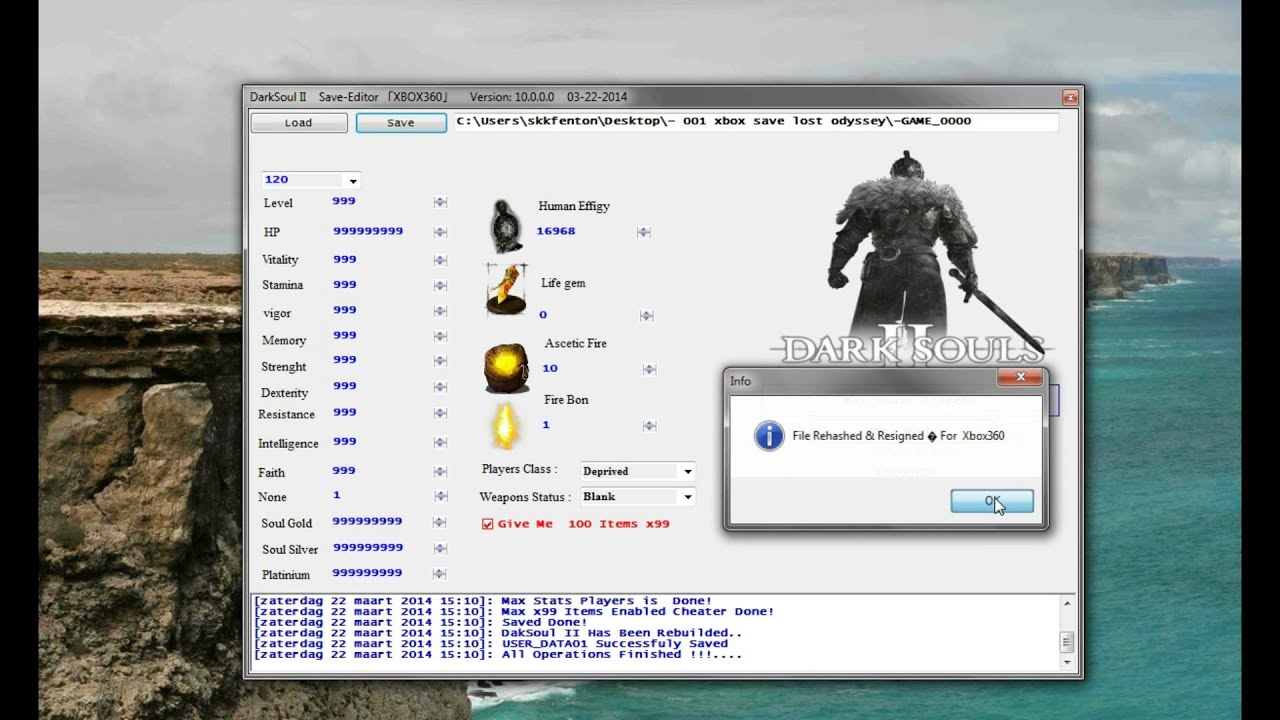Adjust the Resistance value stepper
The height and width of the screenshot is (720, 1280).
440,413
